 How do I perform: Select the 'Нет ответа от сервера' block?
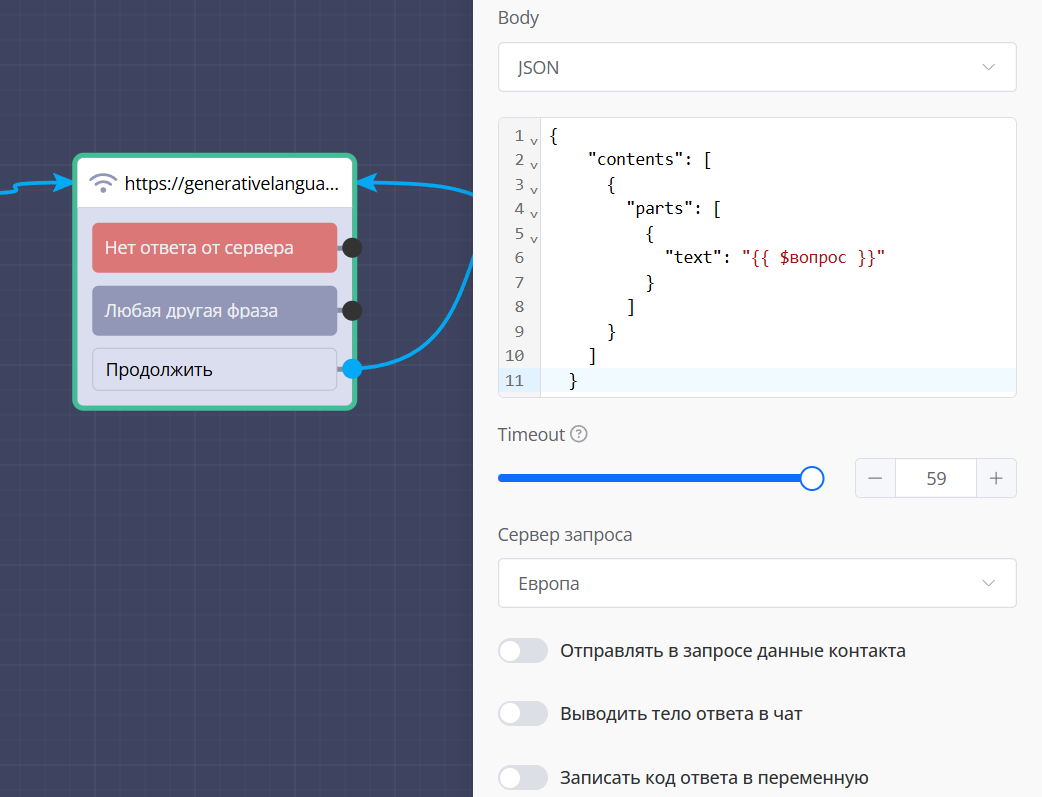click(214, 248)
